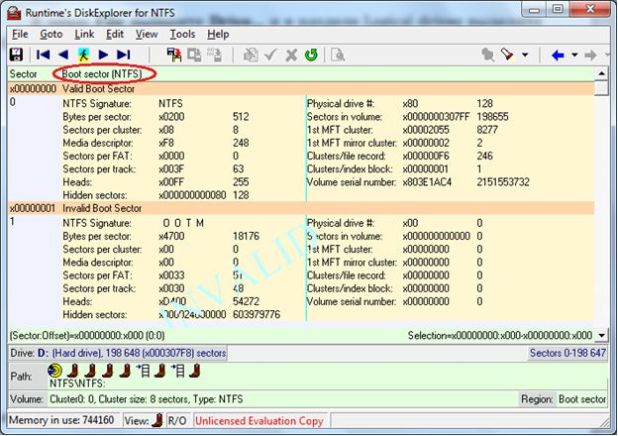Click the 'Boot sector (NTFS)' header label
Image resolution: width=618 pixels, height=436 pixels.
102,74
